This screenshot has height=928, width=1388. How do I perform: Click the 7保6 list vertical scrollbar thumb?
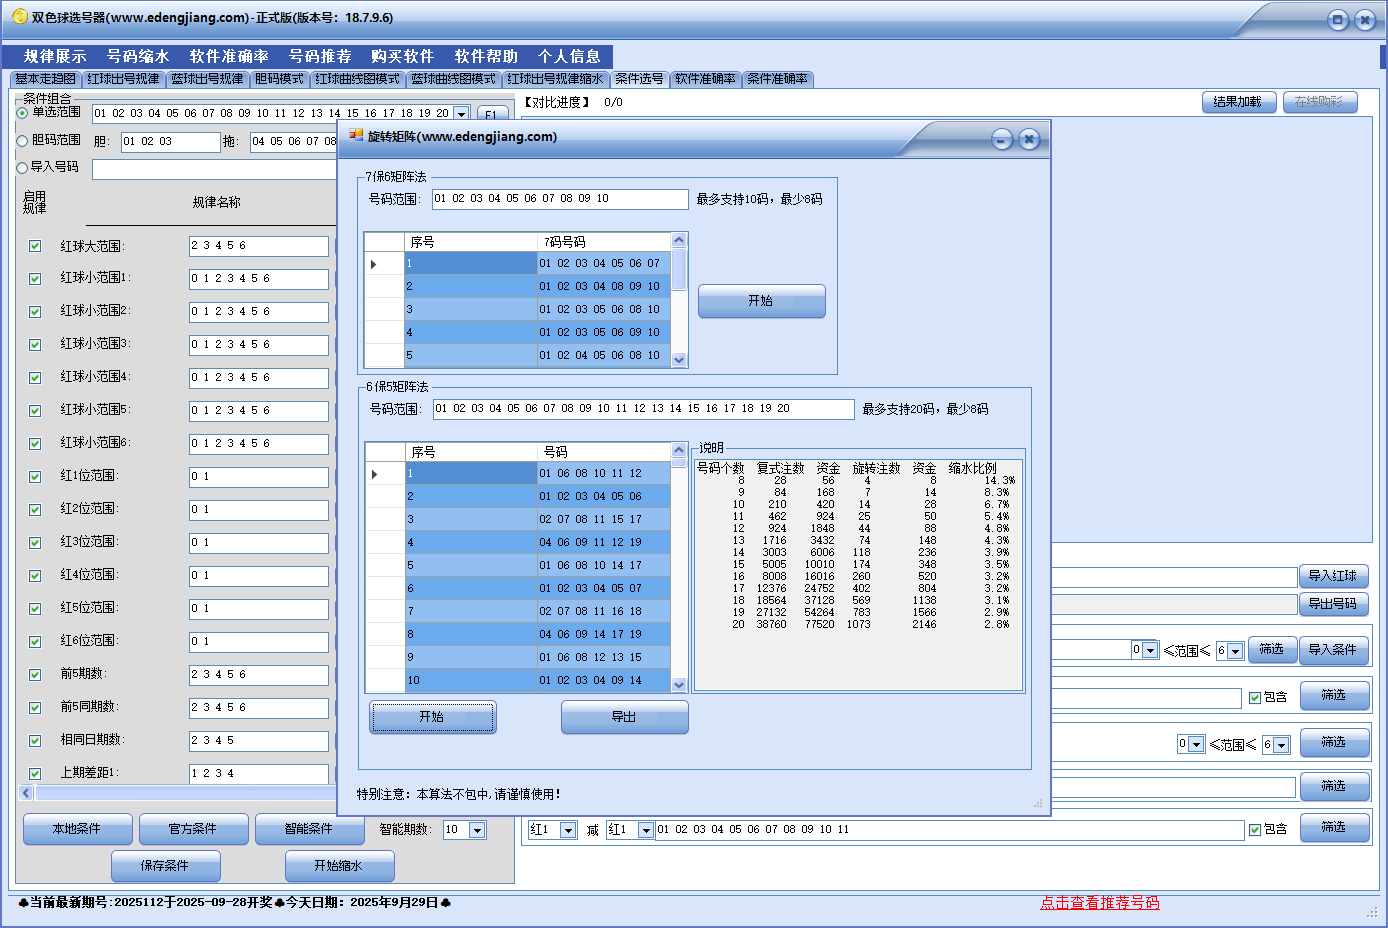(x=679, y=270)
